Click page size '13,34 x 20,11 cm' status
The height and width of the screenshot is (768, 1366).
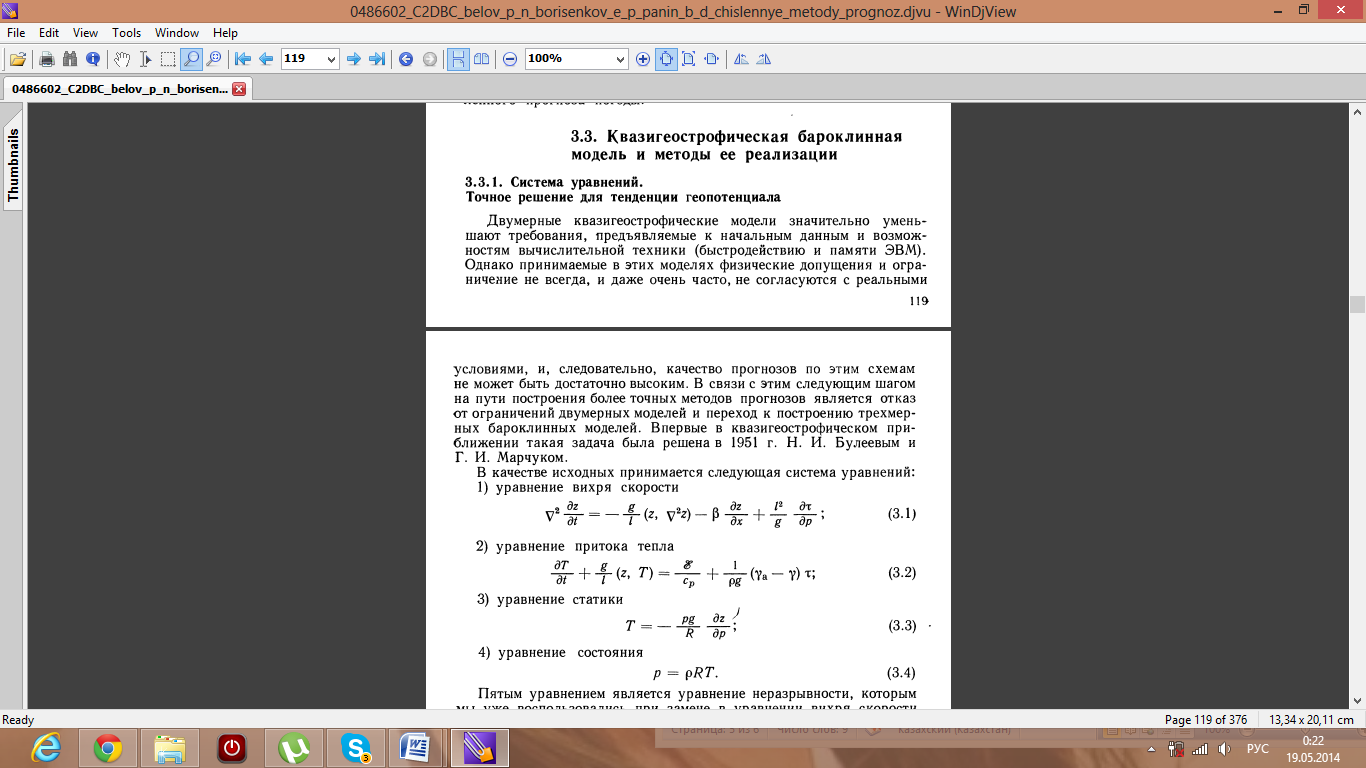tap(1311, 720)
